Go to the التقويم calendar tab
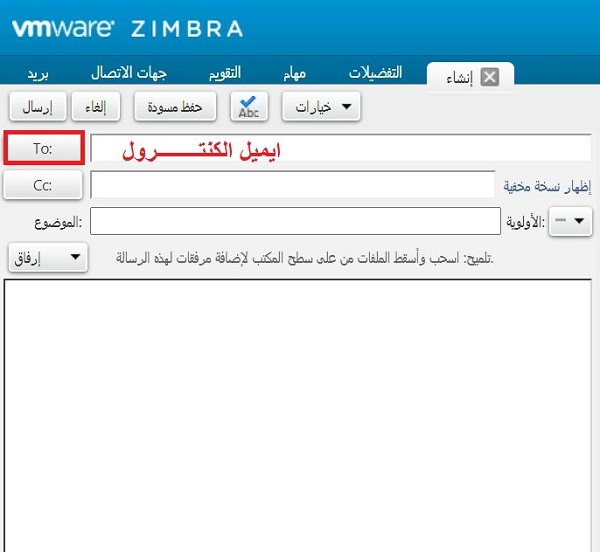Screen dimensions: 600x552 [x=225, y=73]
